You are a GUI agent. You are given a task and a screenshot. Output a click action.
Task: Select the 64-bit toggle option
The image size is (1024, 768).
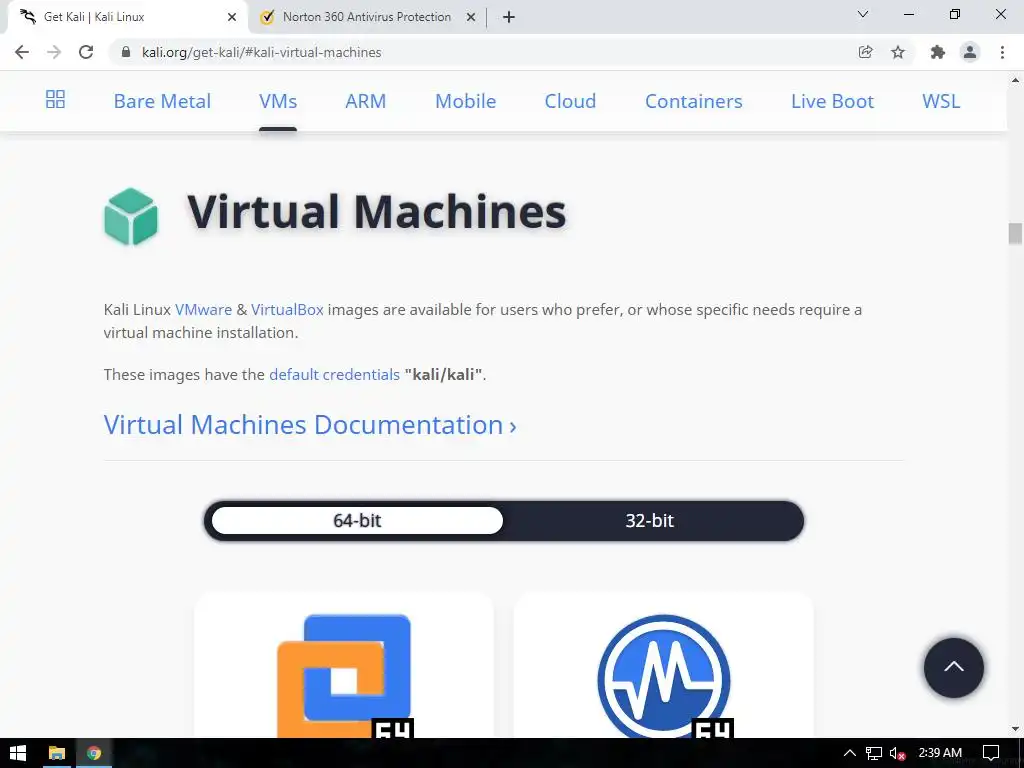pyautogui.click(x=357, y=520)
